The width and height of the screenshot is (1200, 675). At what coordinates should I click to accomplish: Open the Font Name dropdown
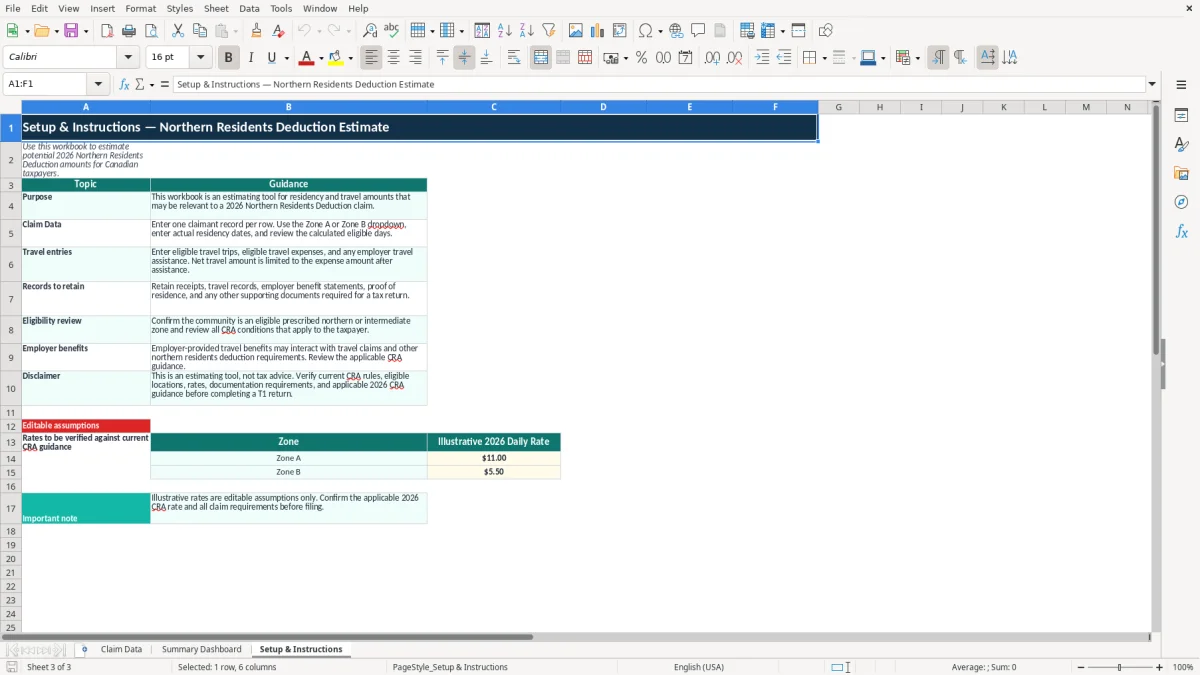128,58
